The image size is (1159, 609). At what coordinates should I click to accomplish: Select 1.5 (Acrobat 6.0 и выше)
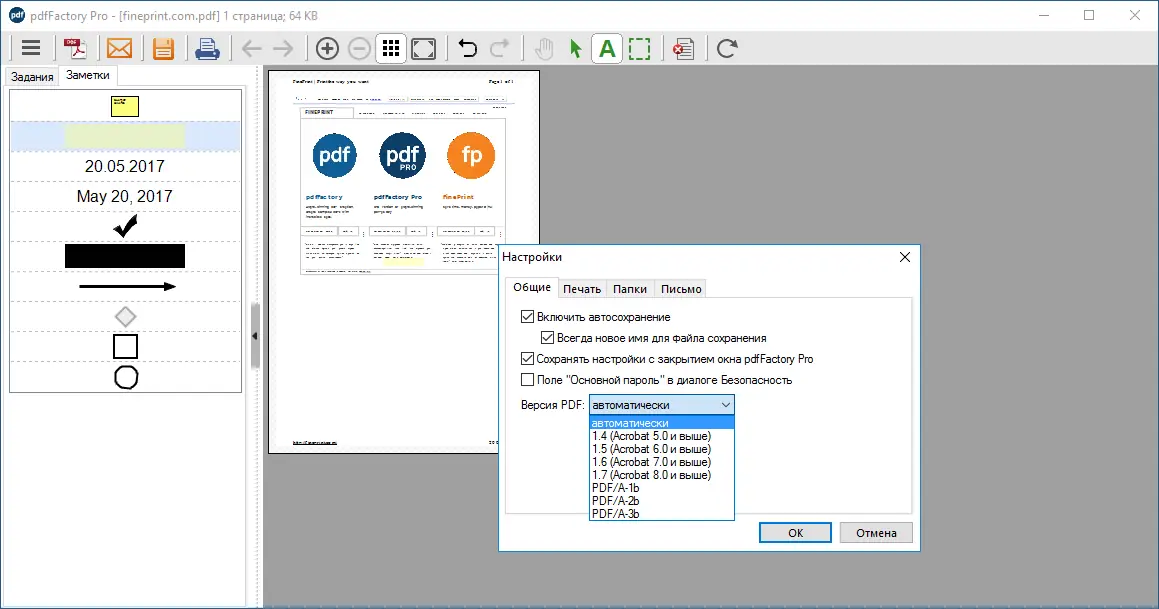pos(662,449)
